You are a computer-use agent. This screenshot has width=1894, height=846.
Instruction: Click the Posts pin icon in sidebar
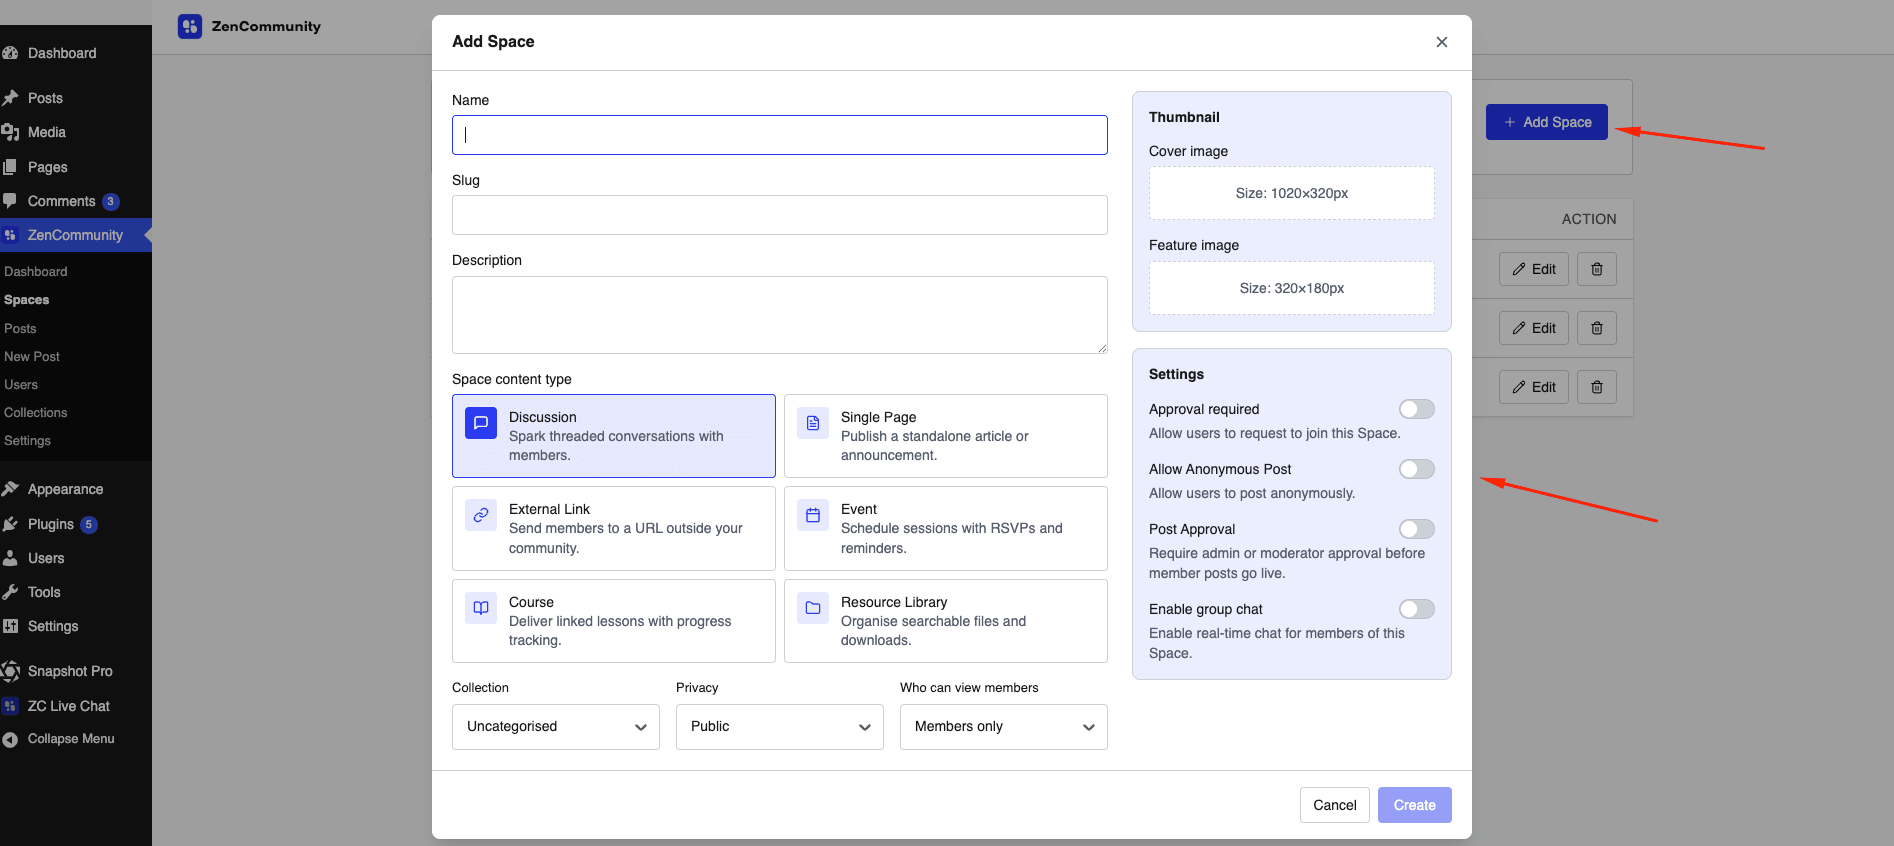(x=11, y=98)
